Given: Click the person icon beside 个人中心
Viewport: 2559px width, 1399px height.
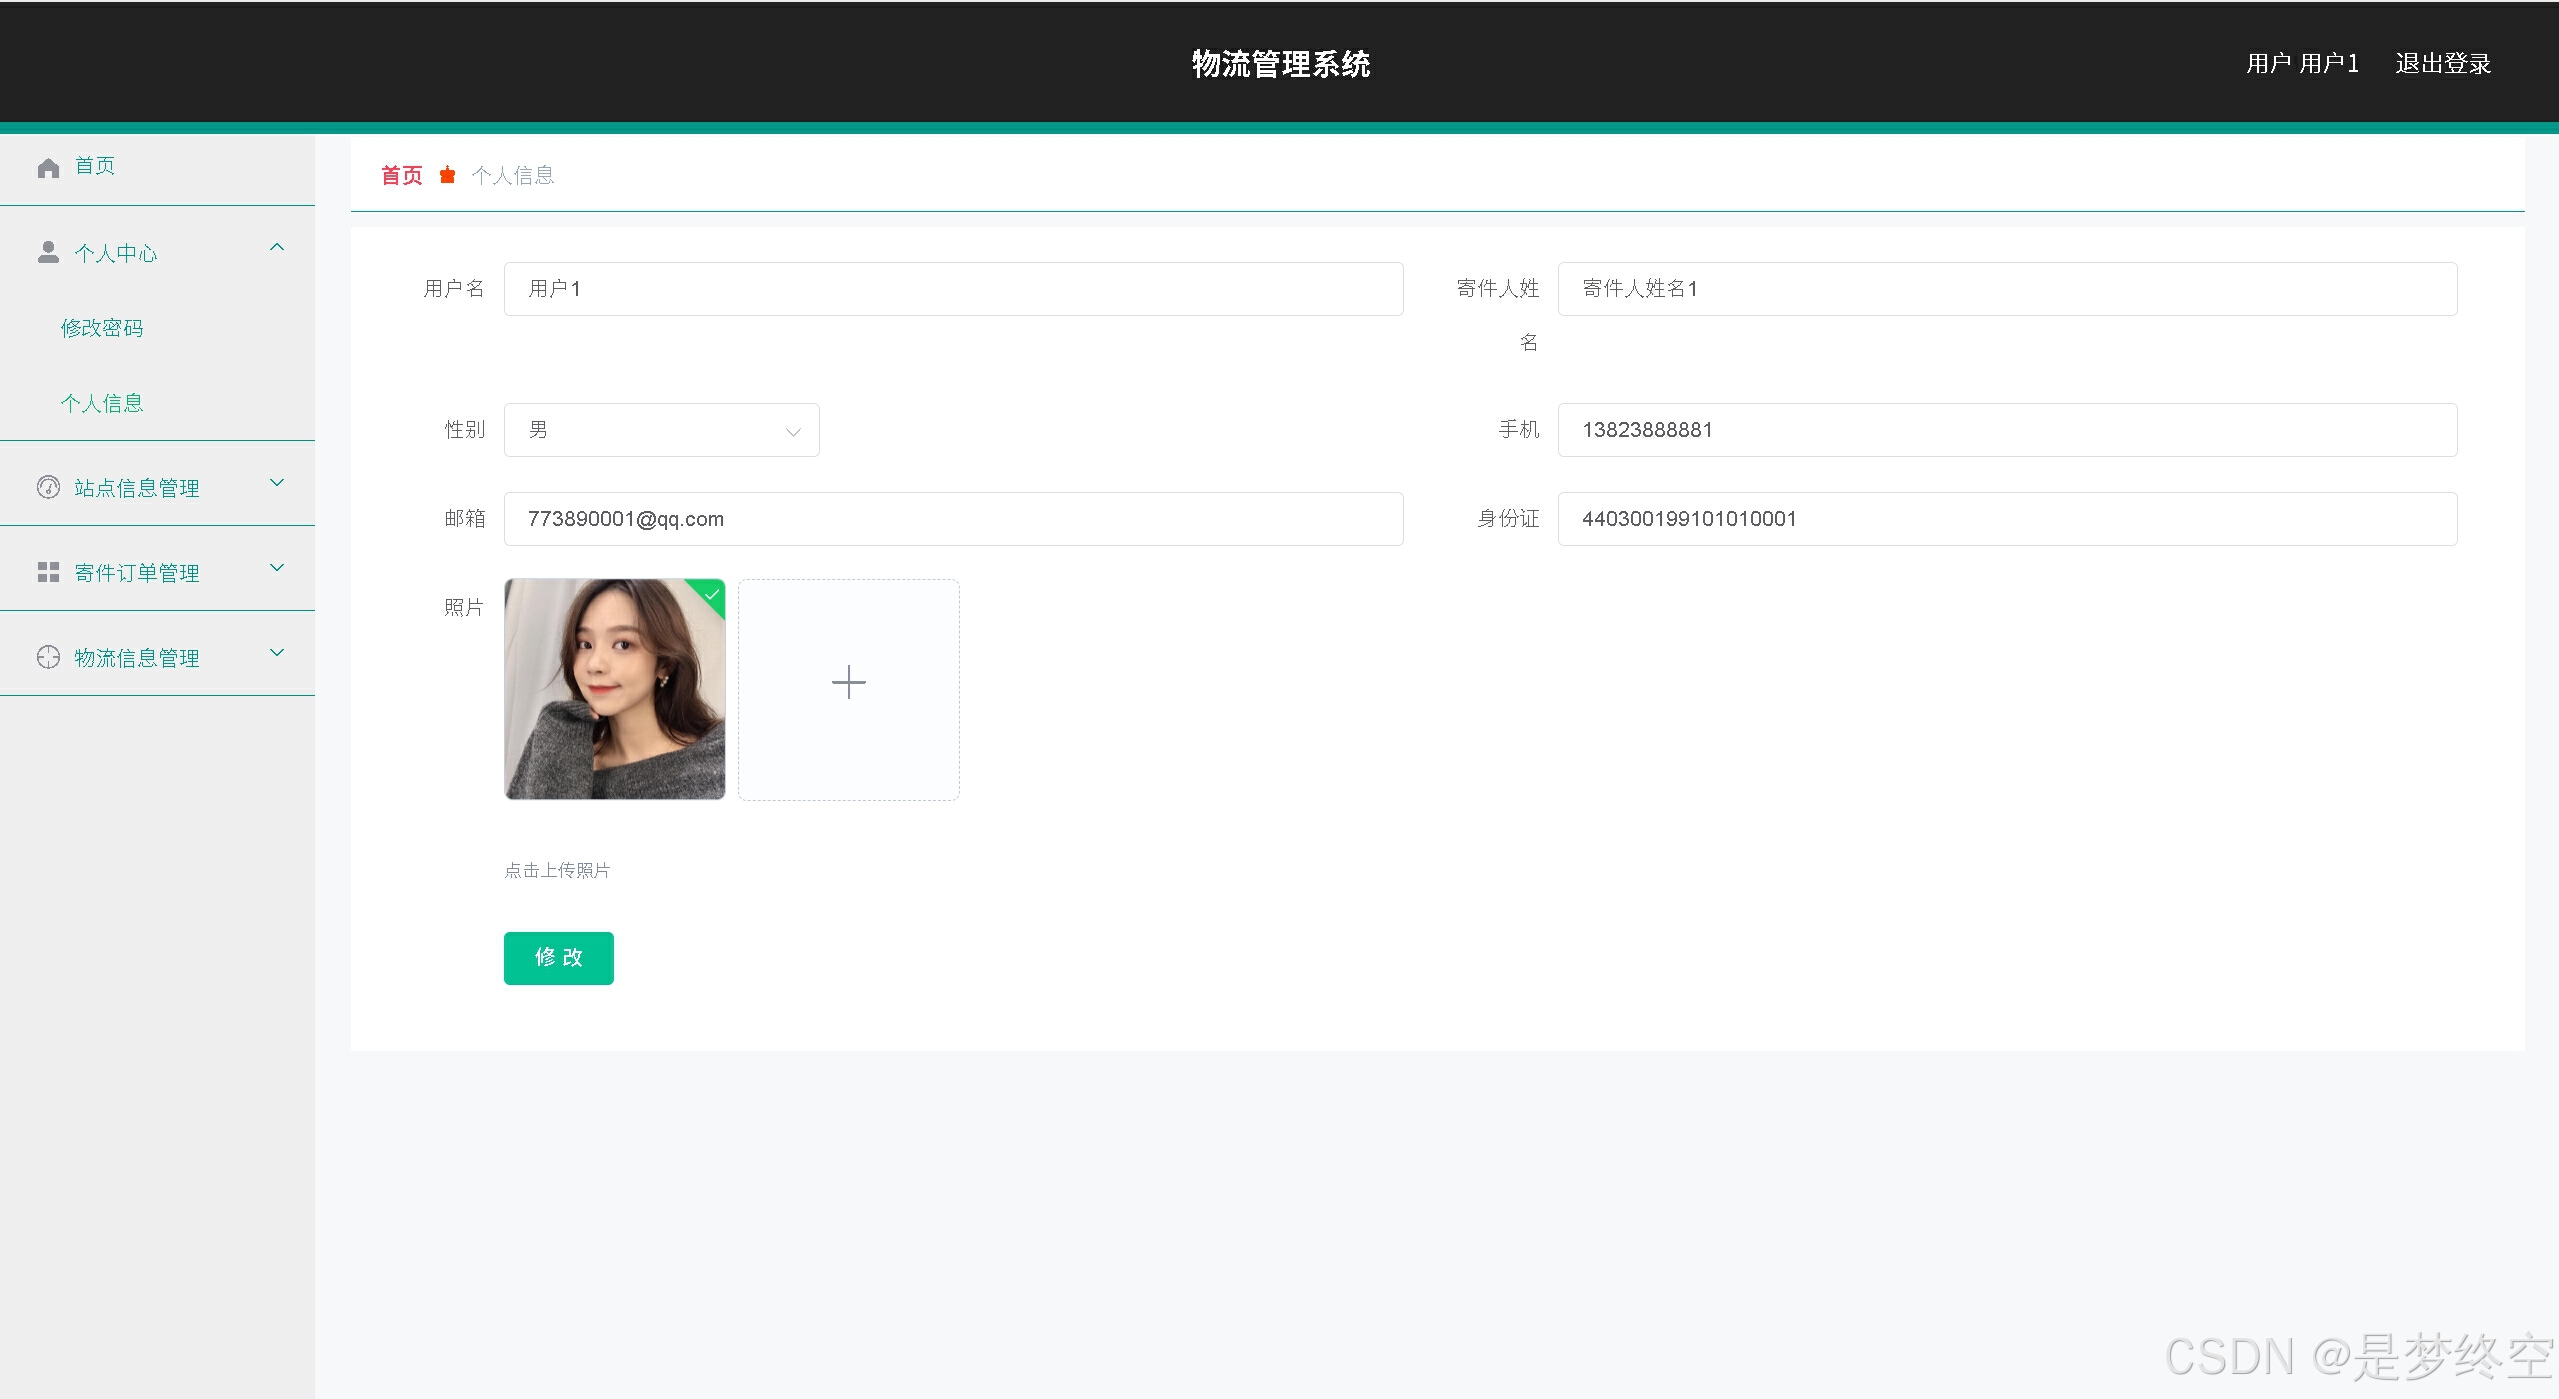Looking at the screenshot, I should 48,252.
